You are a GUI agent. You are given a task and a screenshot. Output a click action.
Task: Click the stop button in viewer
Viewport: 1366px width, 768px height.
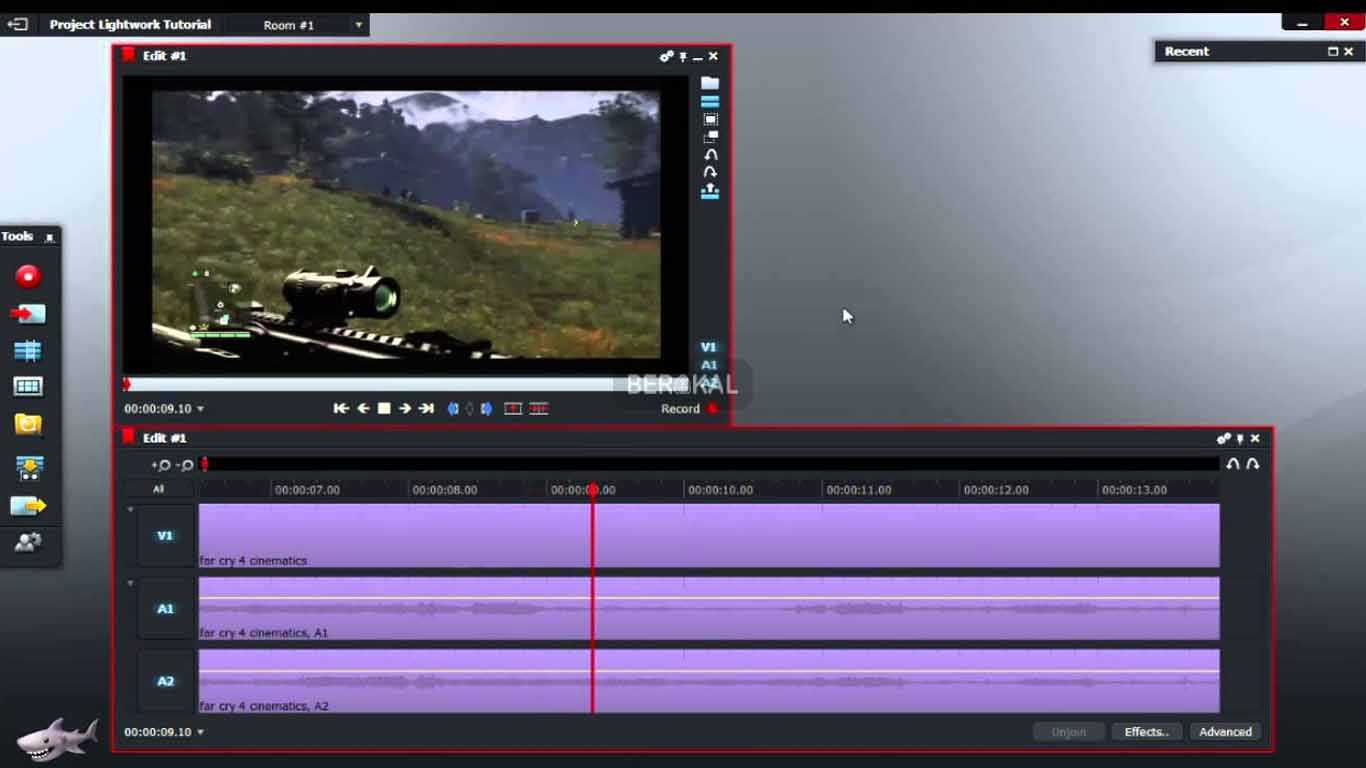pyautogui.click(x=384, y=408)
